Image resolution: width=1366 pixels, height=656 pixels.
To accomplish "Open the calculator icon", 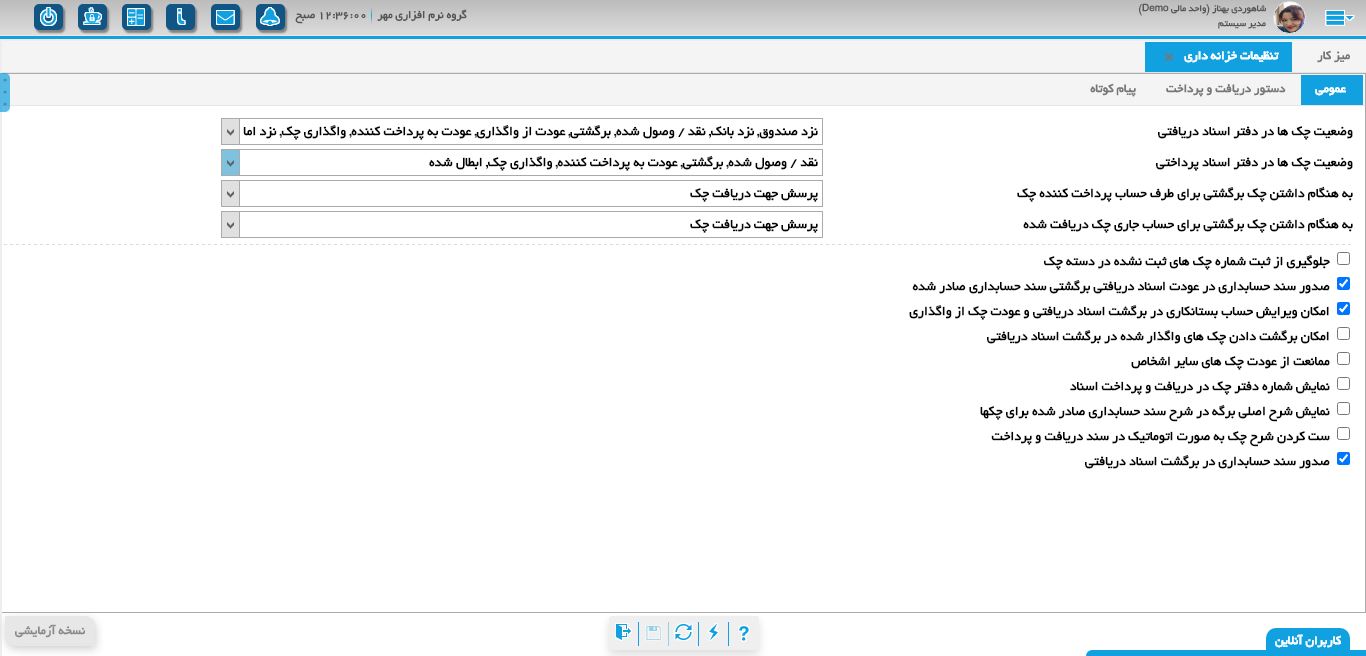I will pos(136,17).
